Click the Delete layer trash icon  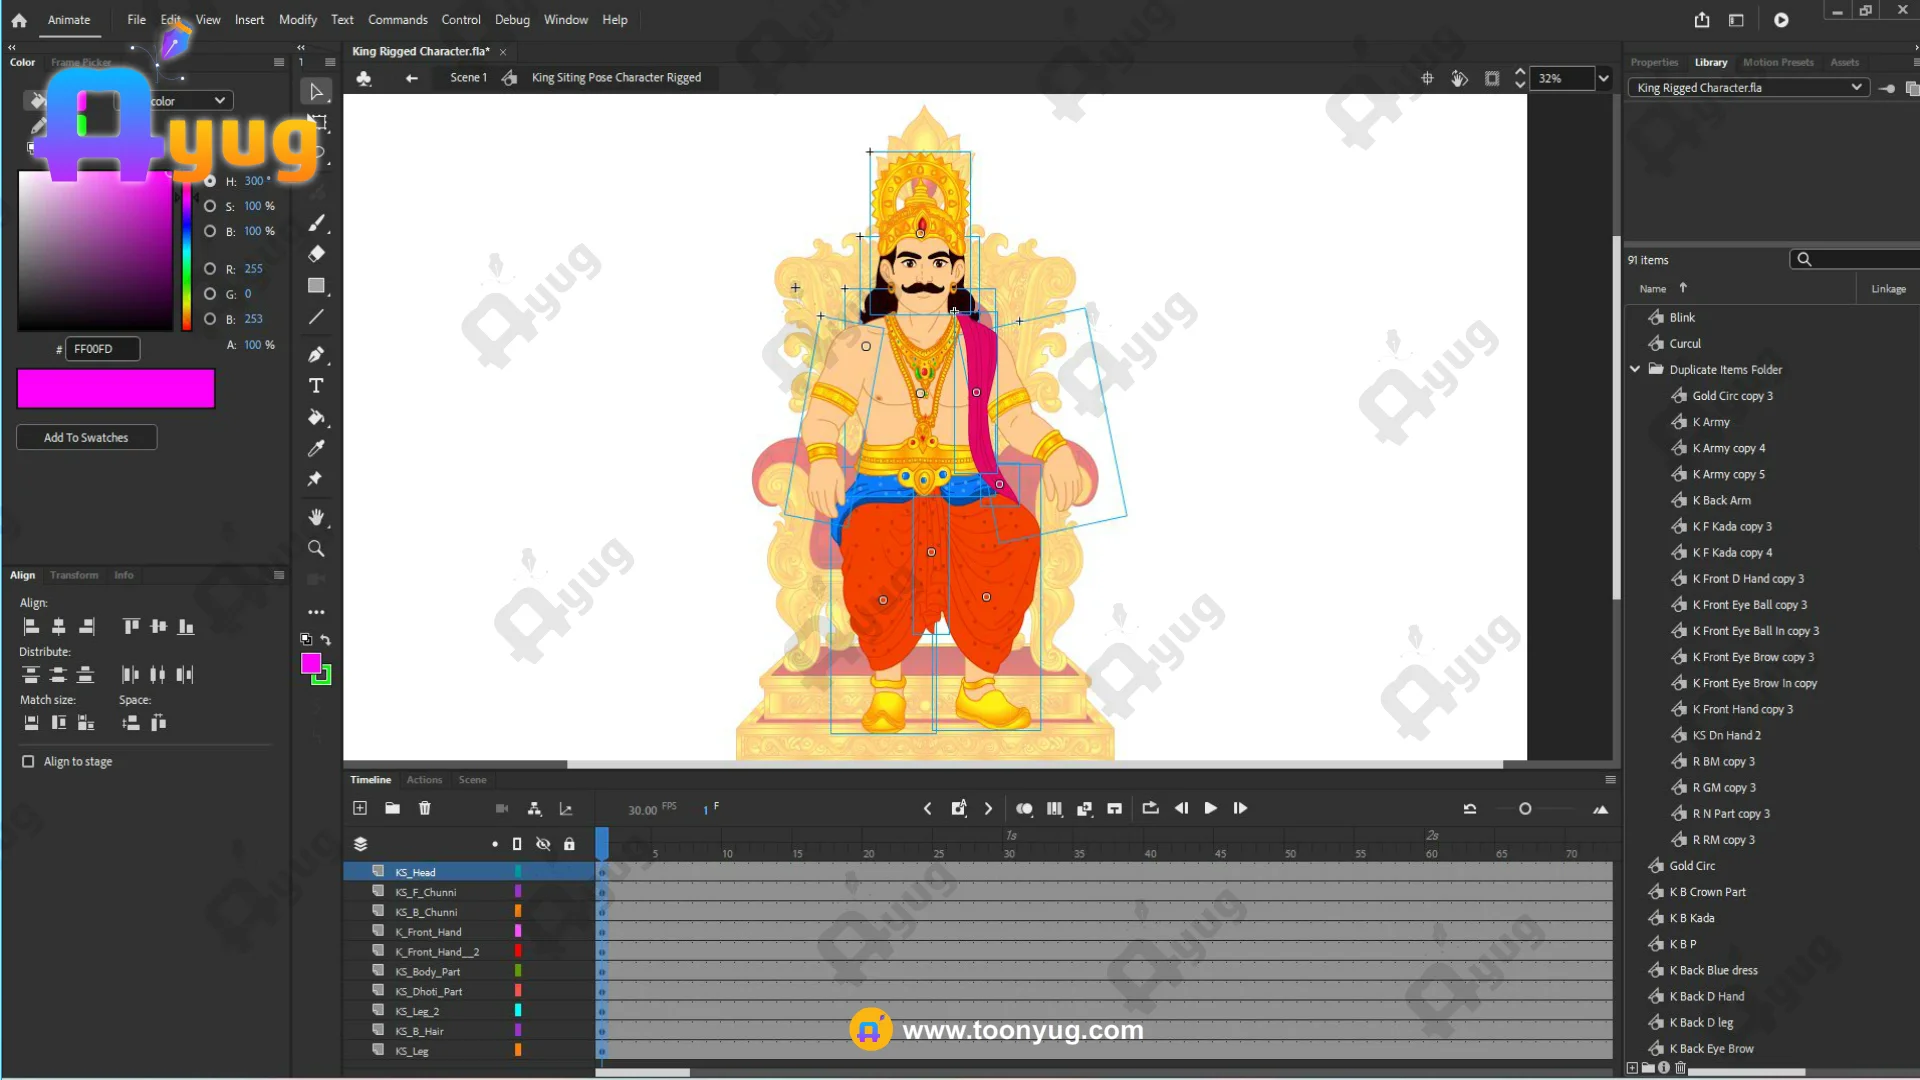pos(424,808)
